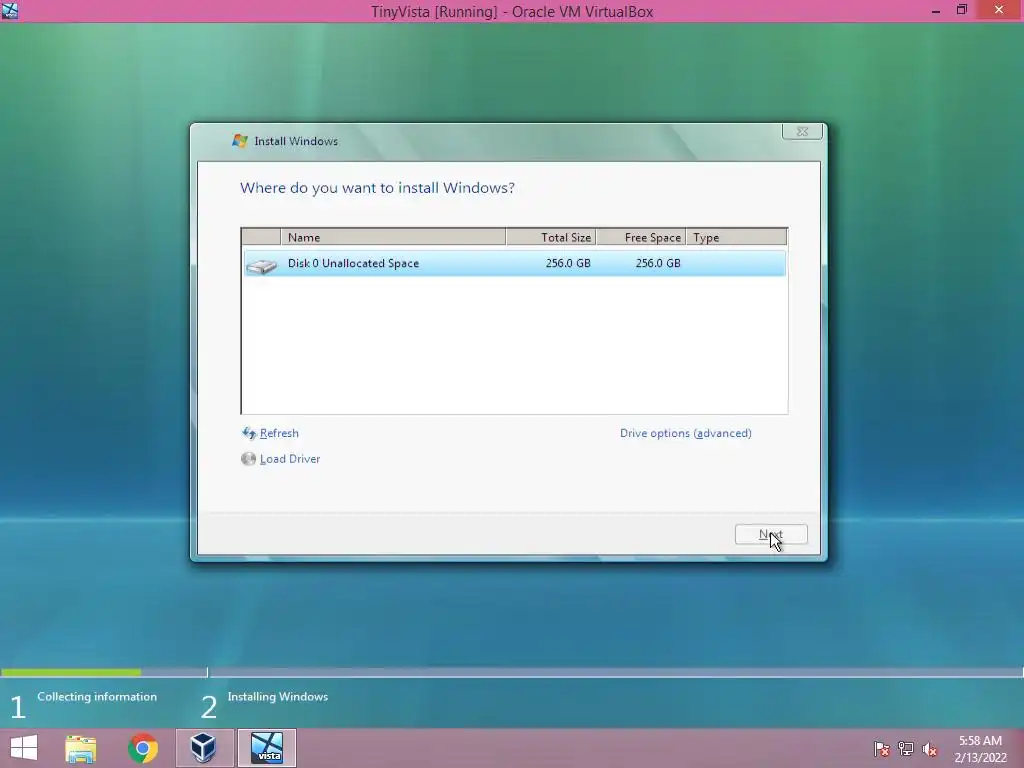Click the Free Space column header
Viewport: 1024px width, 768px height.
tap(641, 237)
